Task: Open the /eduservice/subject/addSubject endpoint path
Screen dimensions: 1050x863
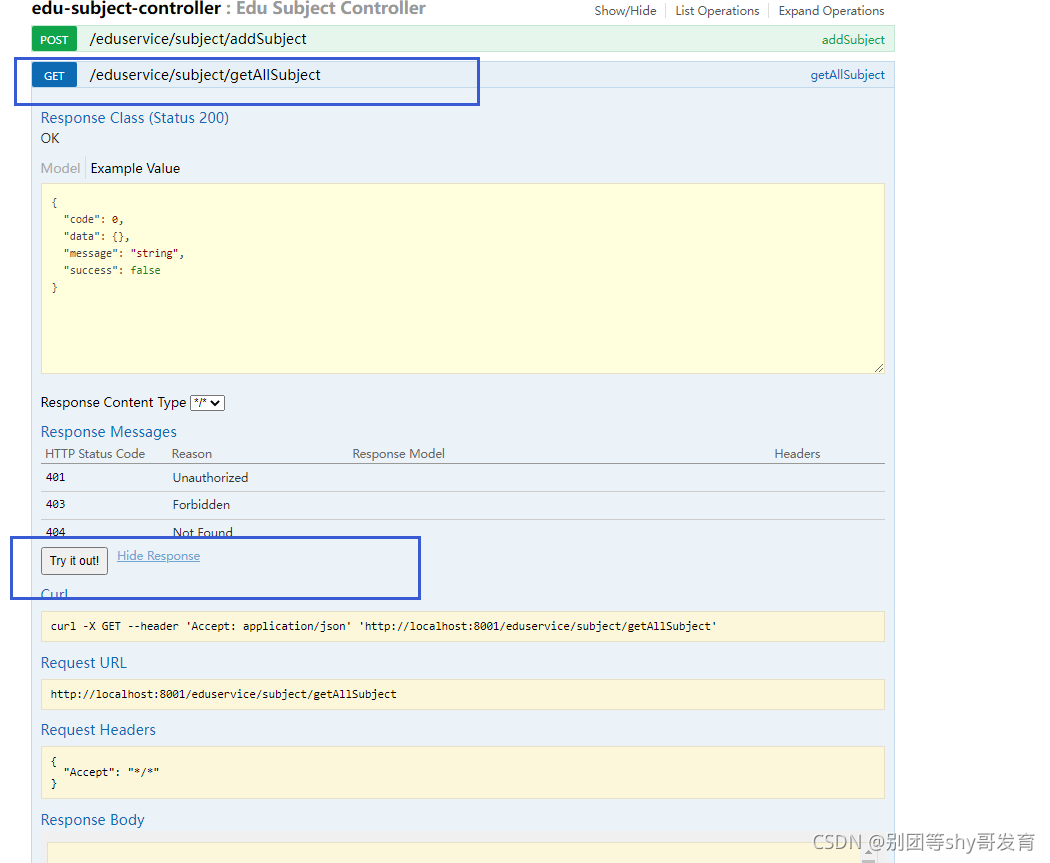Action: [x=198, y=39]
